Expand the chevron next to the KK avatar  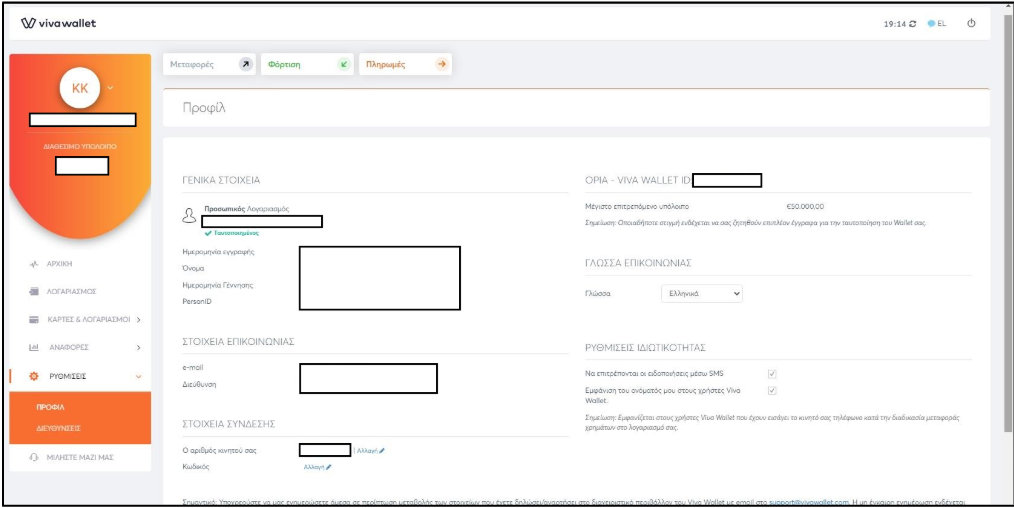(110, 87)
